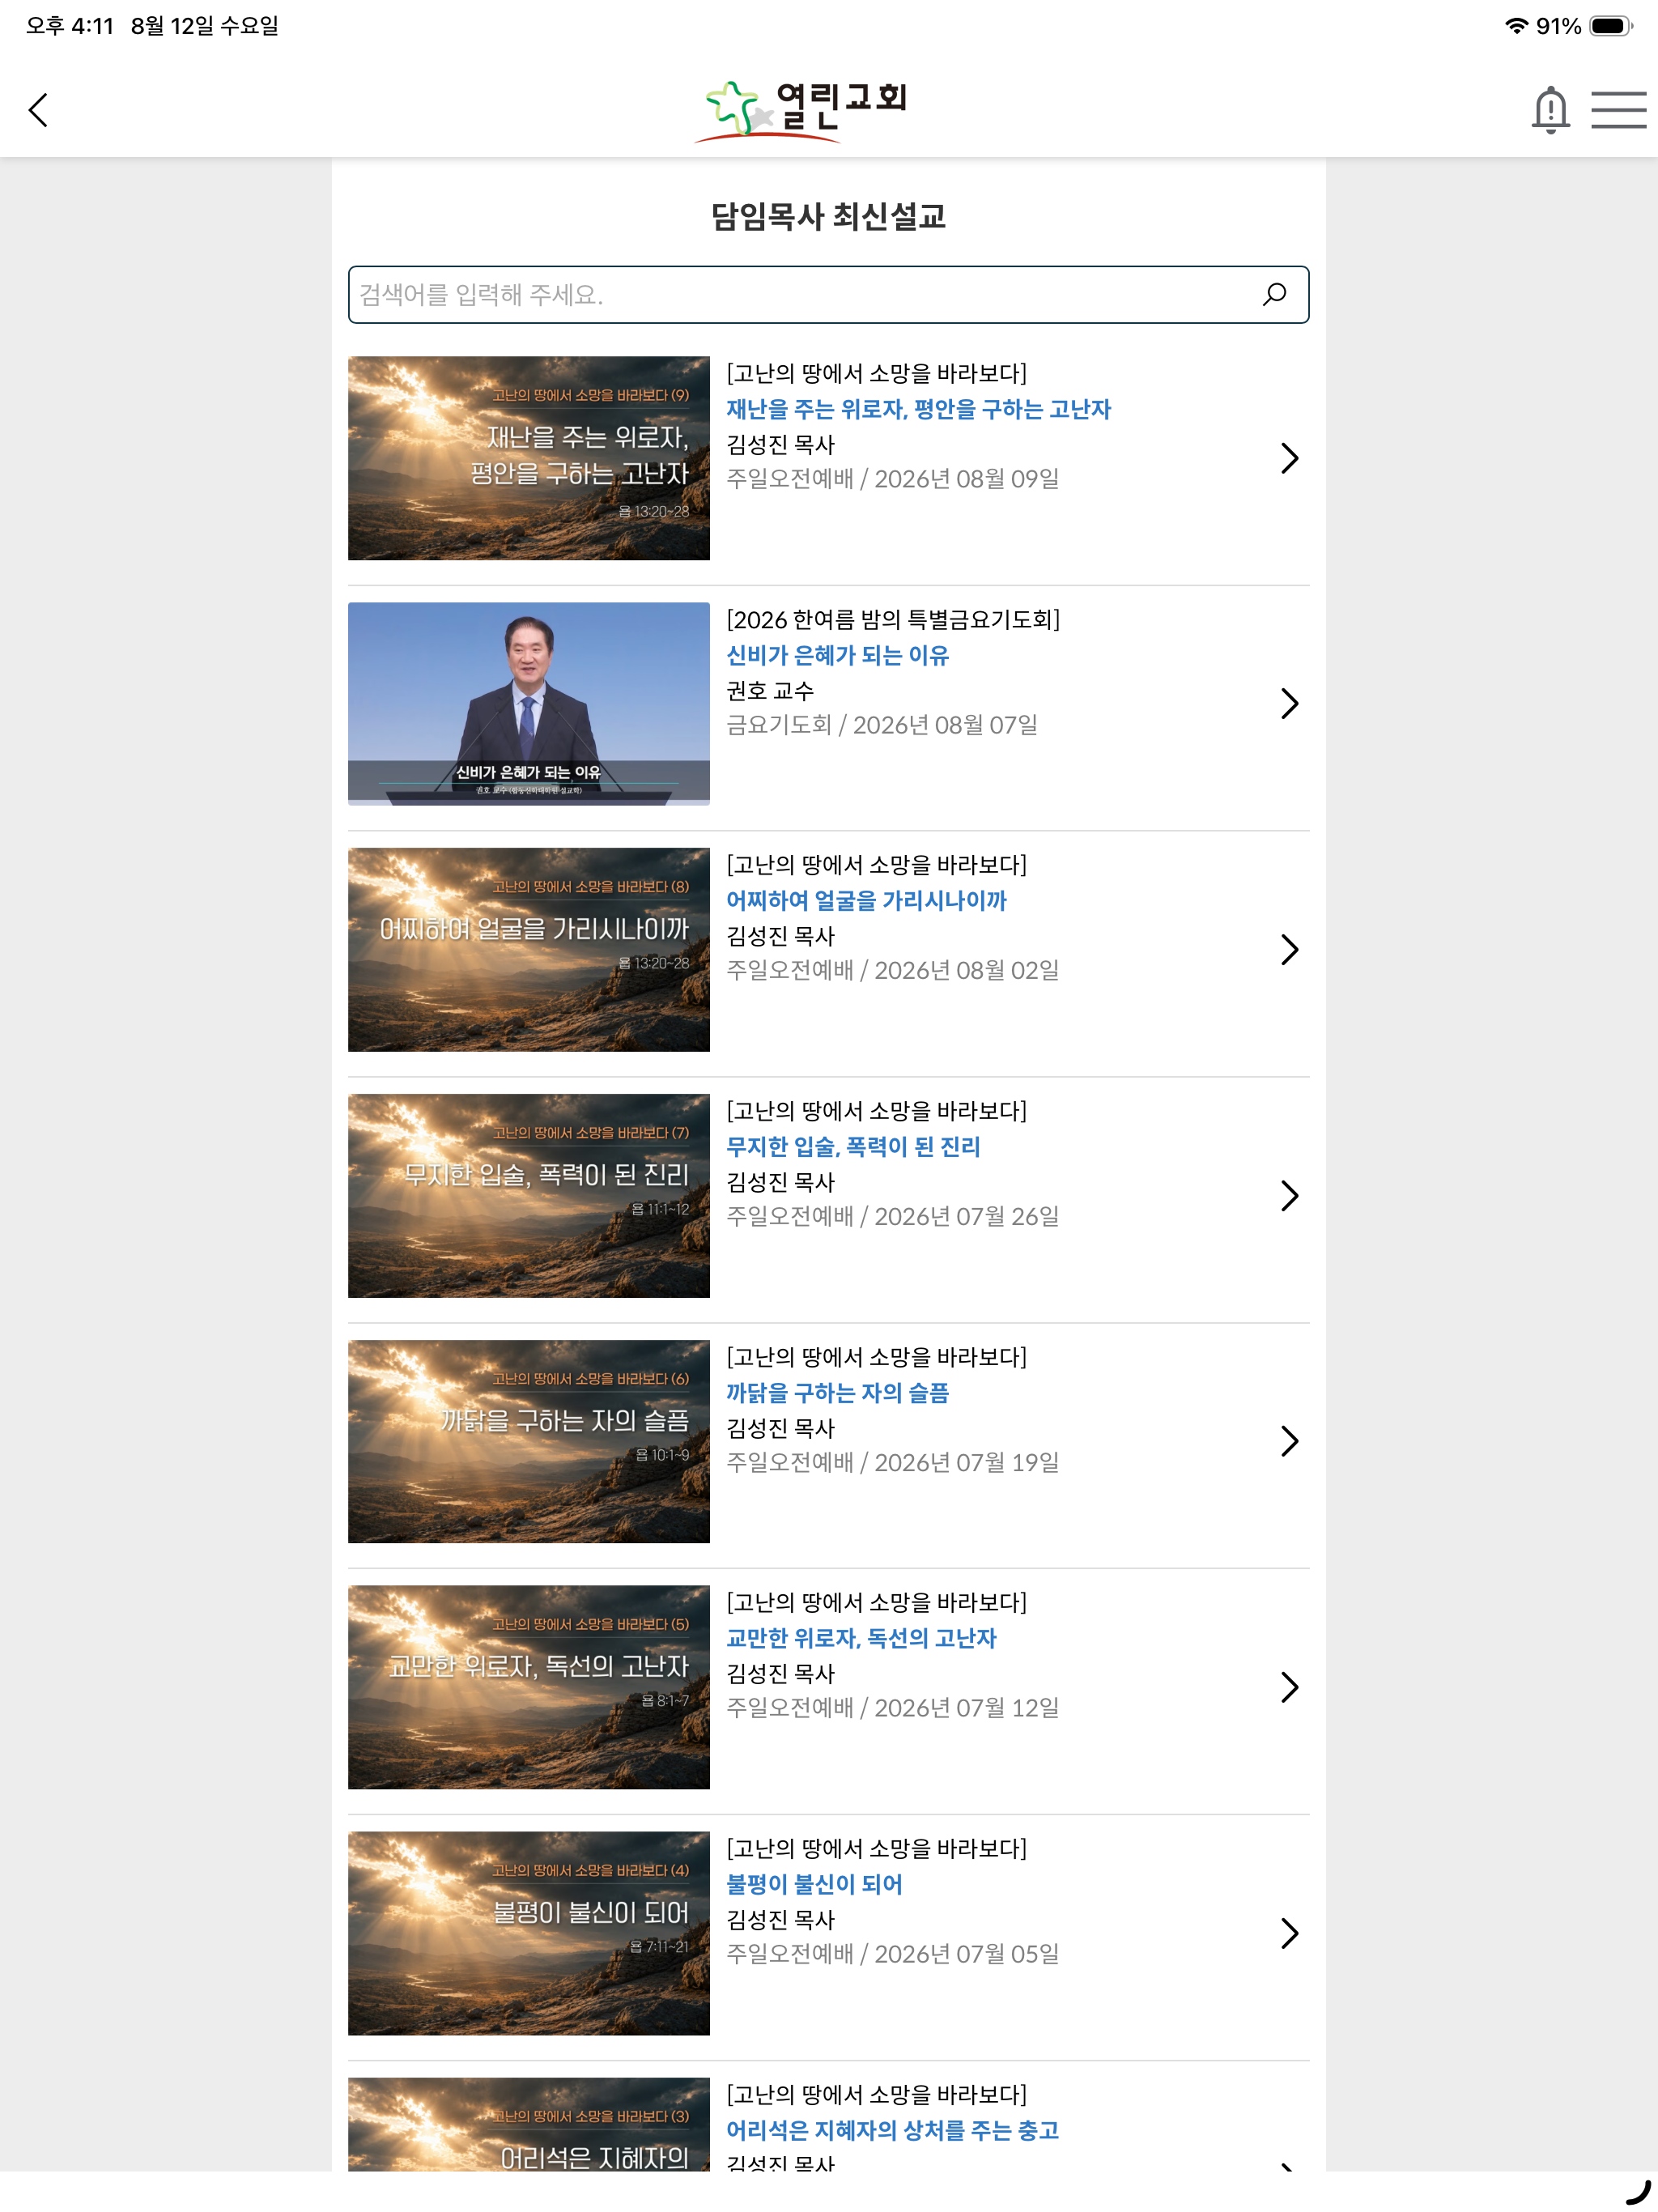Tap [2026 한여름 밤의 특별금요기도회] label
The width and height of the screenshot is (1658, 2212).
pyautogui.click(x=893, y=619)
